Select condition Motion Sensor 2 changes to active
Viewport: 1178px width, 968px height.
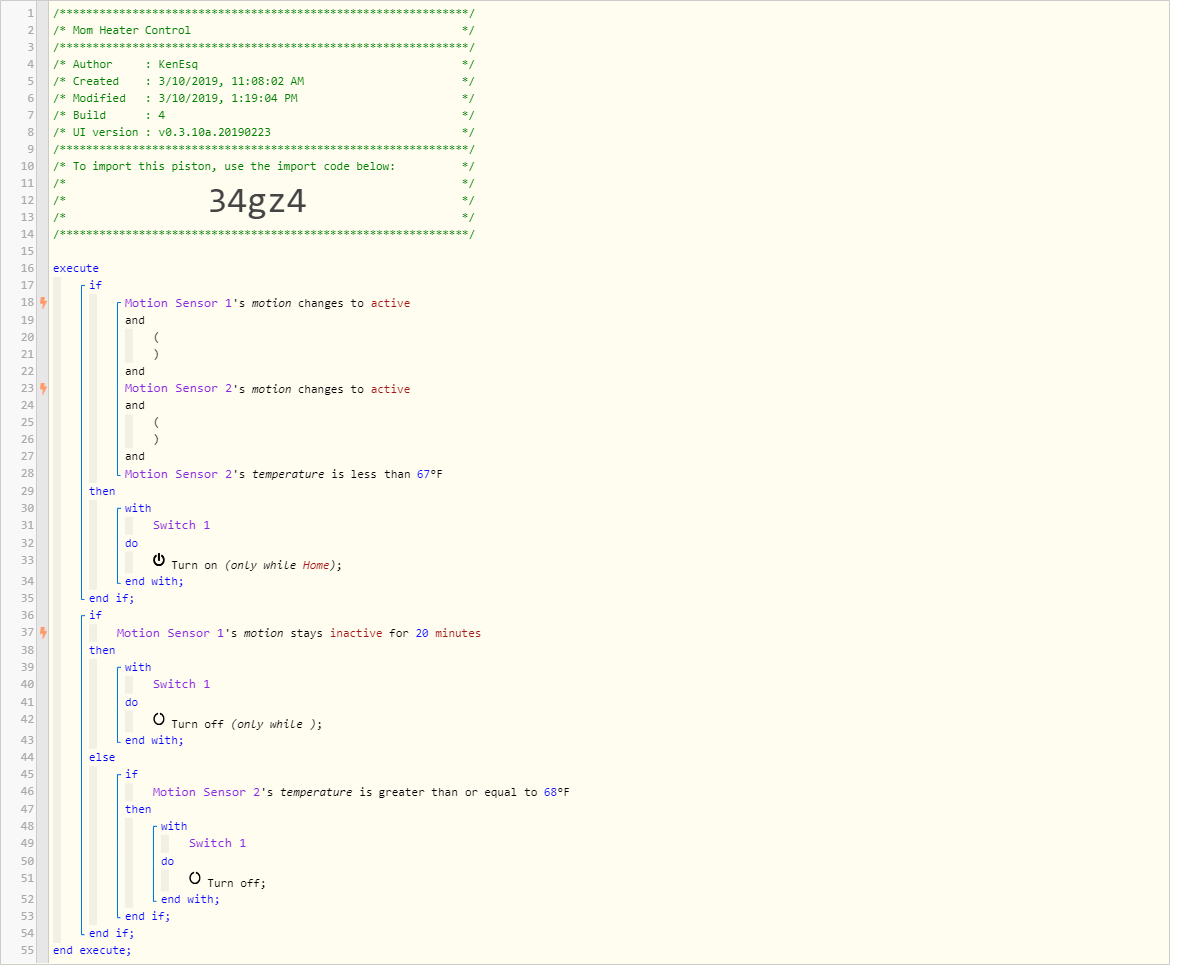click(267, 389)
